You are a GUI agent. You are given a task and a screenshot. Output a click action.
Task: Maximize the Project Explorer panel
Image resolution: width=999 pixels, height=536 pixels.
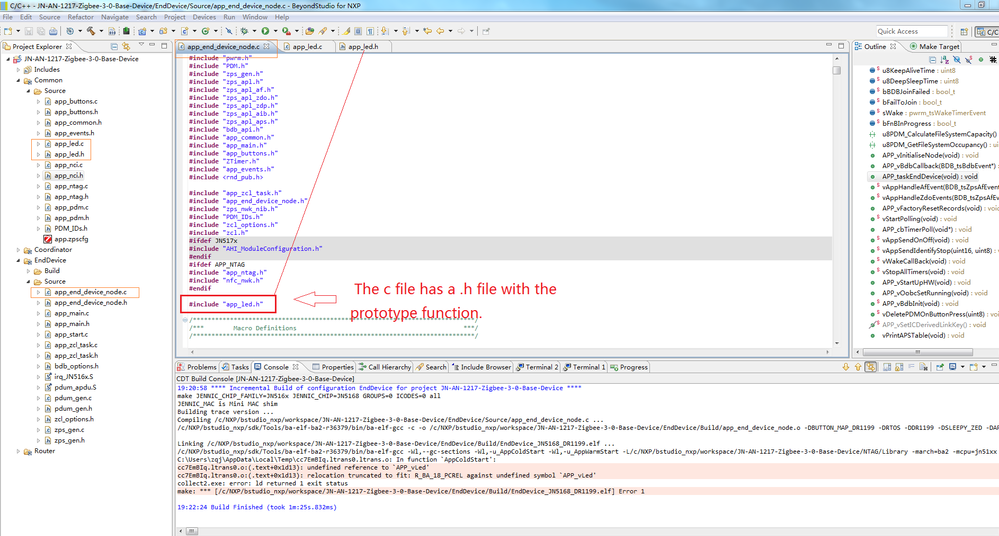[x=164, y=45]
